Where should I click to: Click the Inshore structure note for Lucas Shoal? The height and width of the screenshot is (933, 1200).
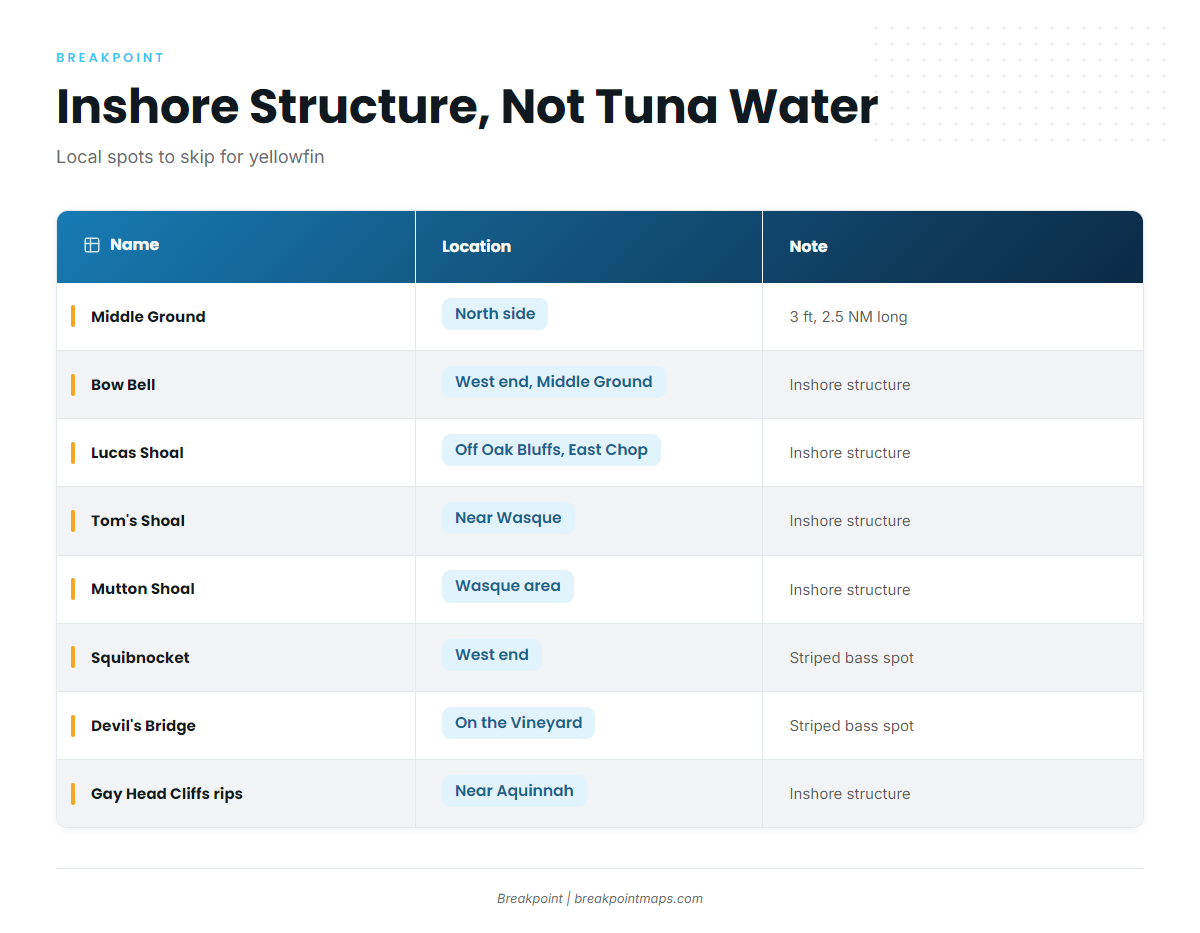(x=850, y=453)
